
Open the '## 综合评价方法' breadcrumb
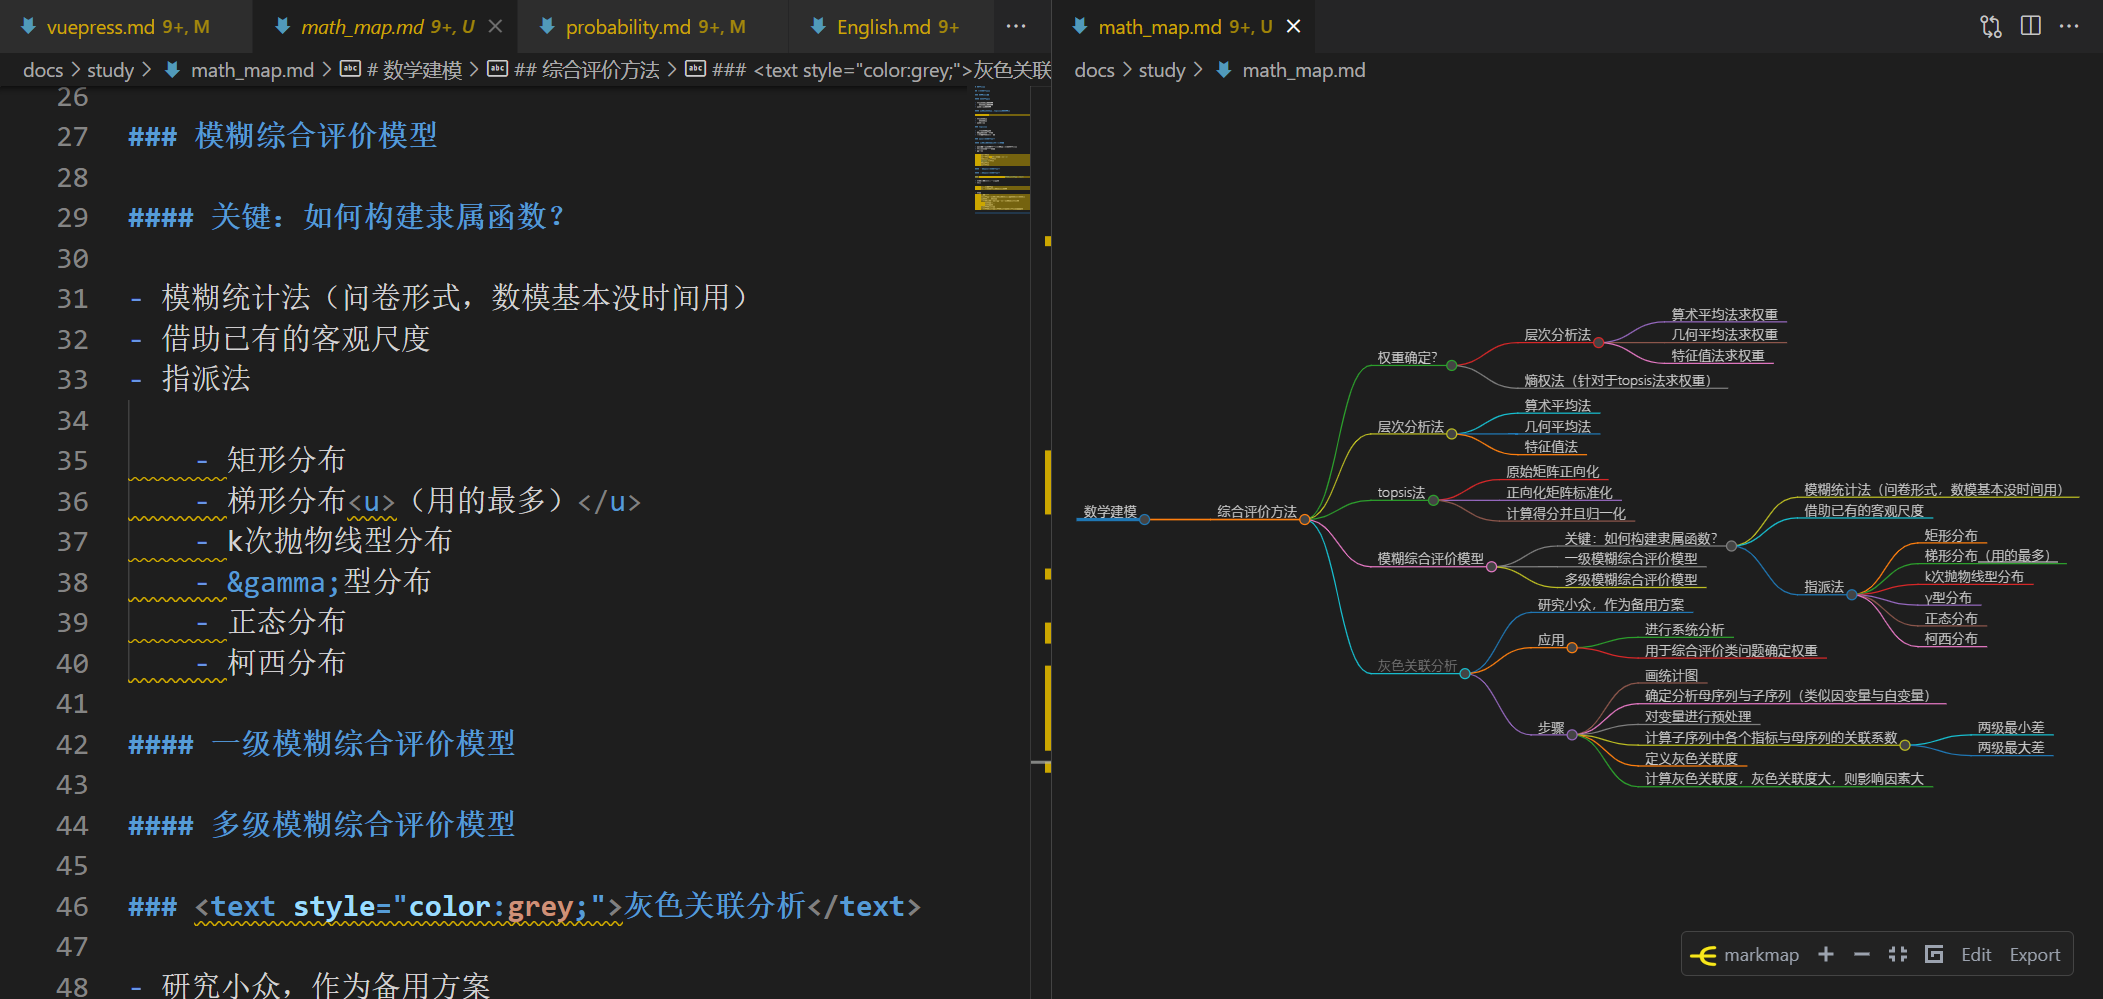click(586, 70)
